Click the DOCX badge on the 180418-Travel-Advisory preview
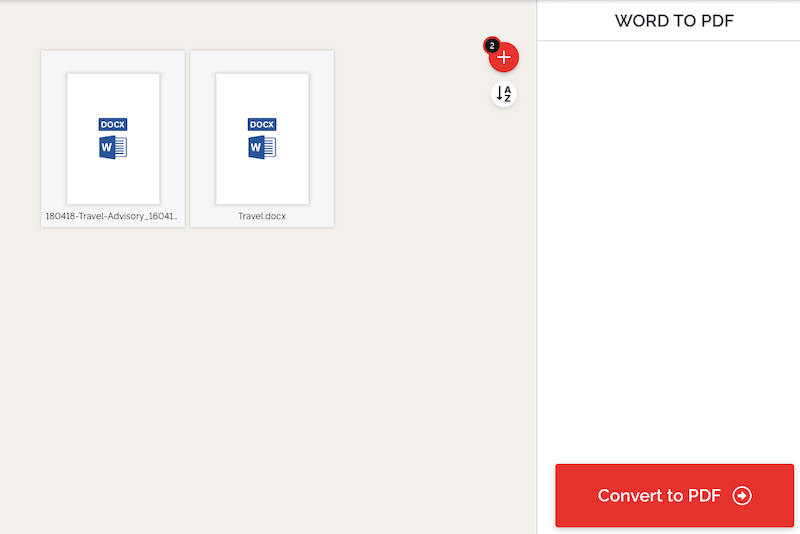This screenshot has height=534, width=800. click(x=113, y=125)
